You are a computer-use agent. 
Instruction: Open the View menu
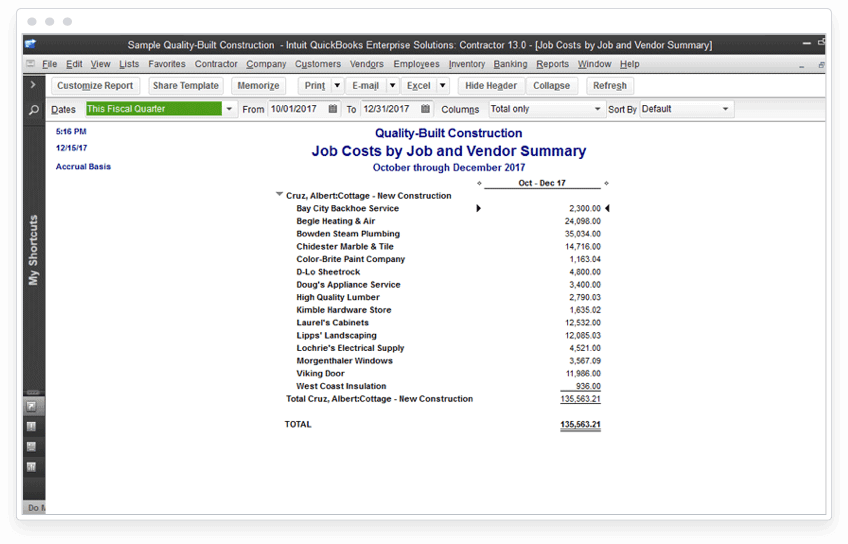(100, 64)
